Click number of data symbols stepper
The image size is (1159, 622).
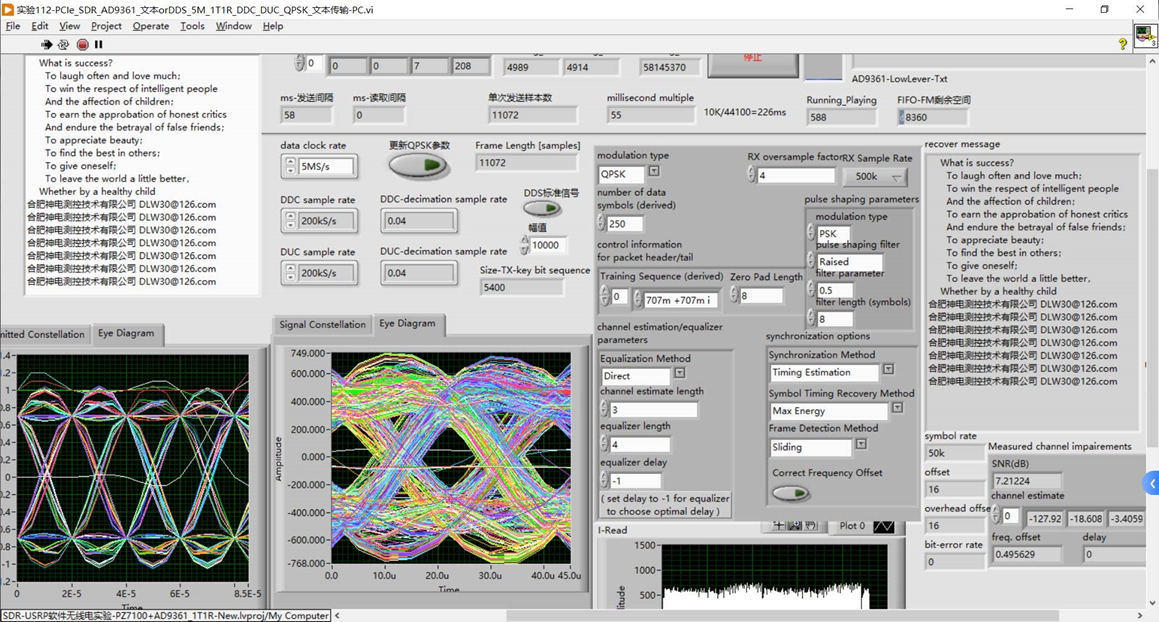coord(602,223)
